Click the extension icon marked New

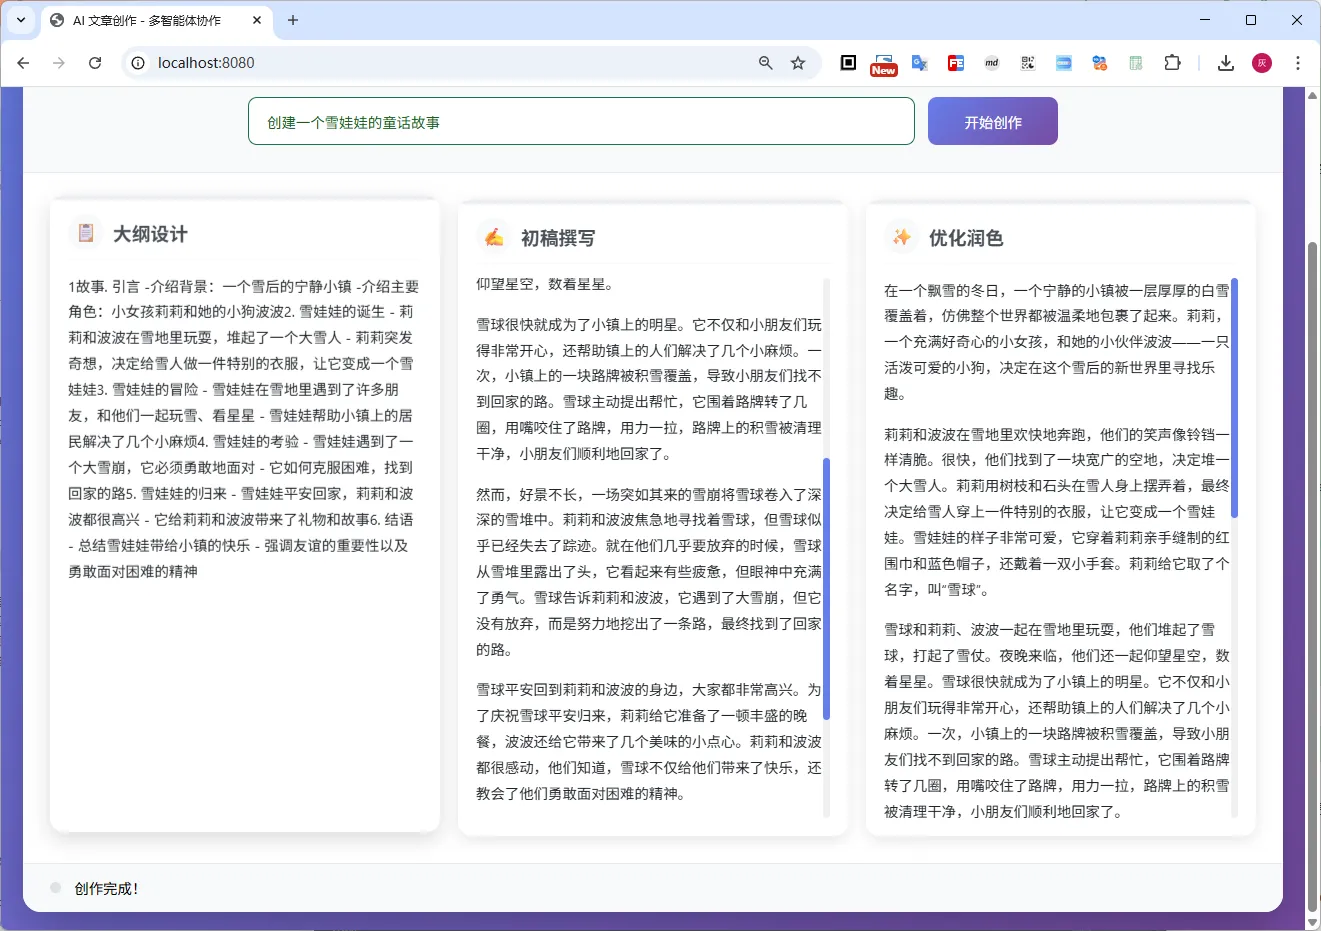click(x=884, y=62)
